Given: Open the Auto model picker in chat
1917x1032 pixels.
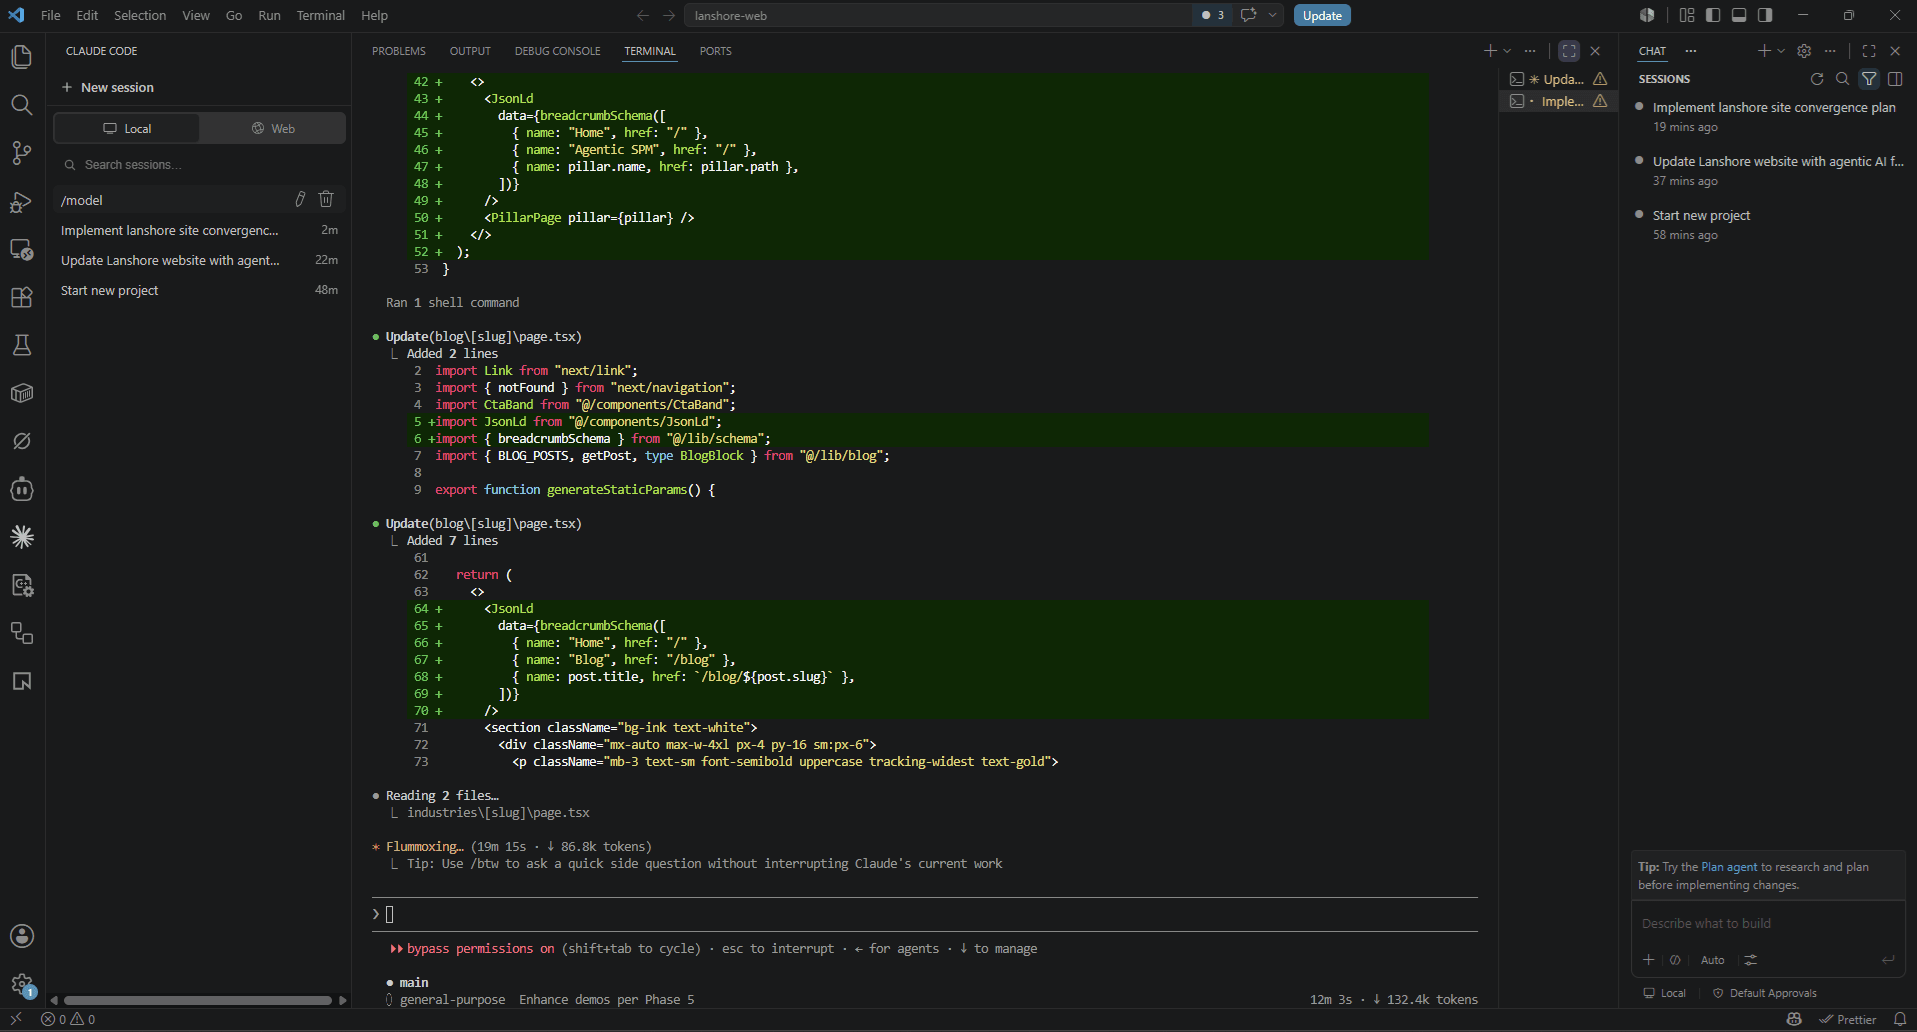Looking at the screenshot, I should click(1712, 960).
